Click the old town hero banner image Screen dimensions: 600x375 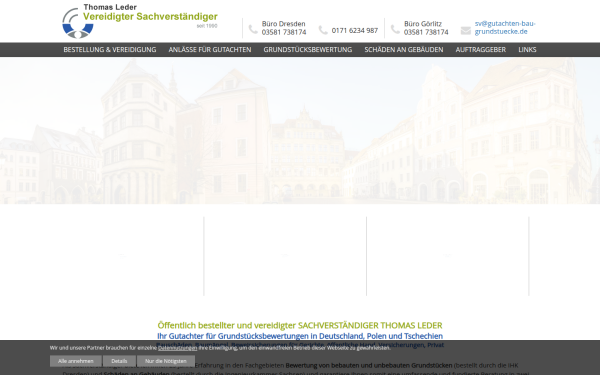(300, 130)
